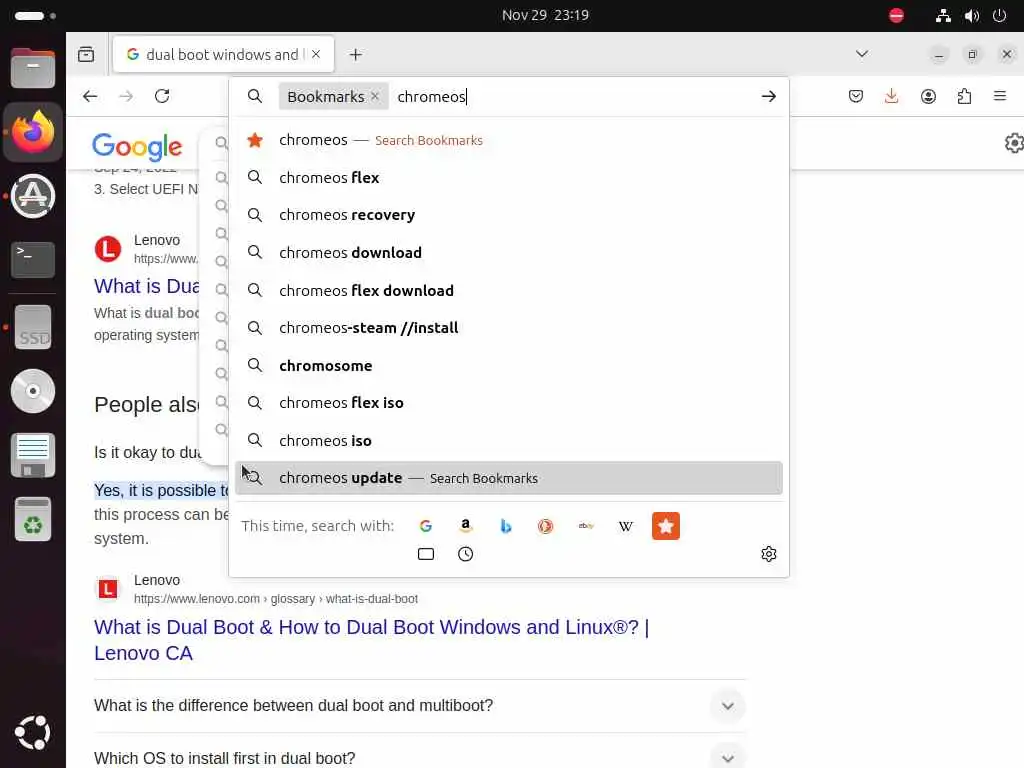Open Terminal from the dock
The height and width of the screenshot is (768, 1024).
coord(33,260)
